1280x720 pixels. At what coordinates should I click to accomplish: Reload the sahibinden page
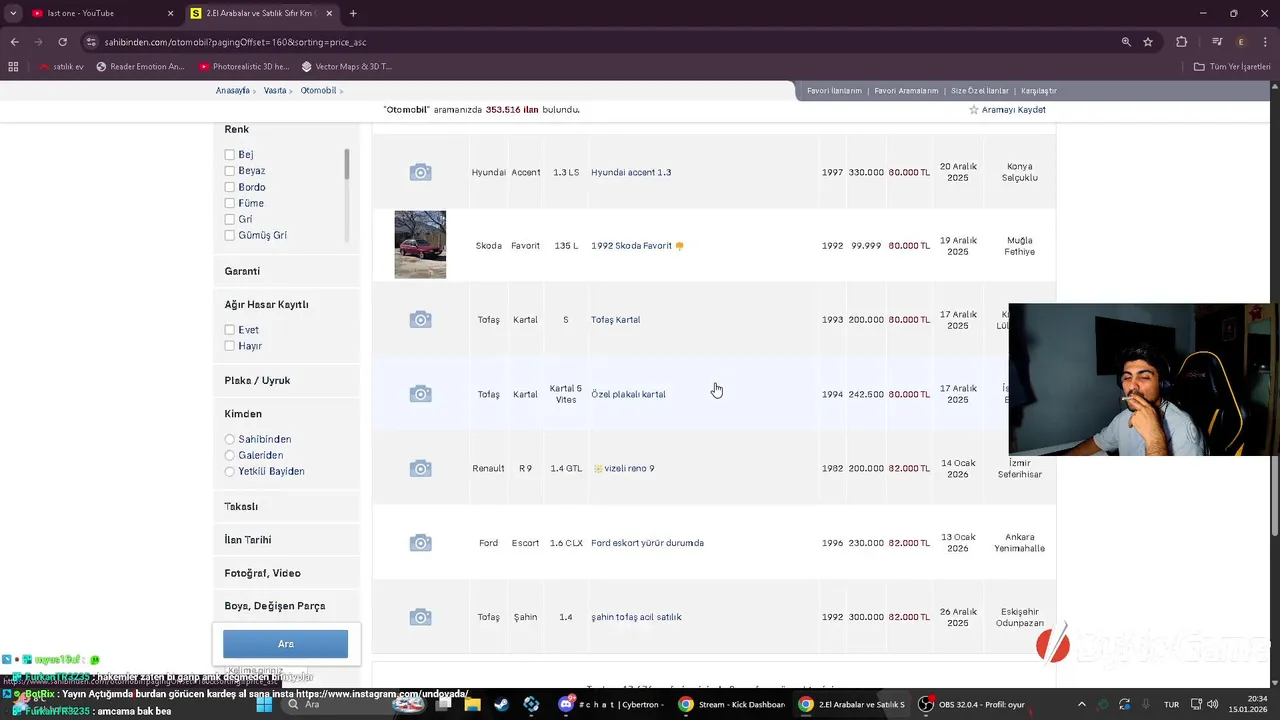(62, 42)
